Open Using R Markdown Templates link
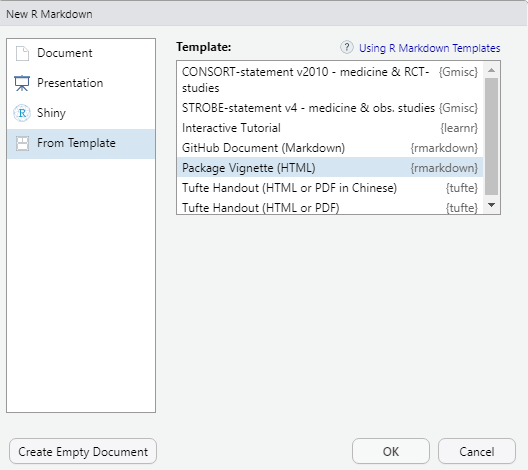The image size is (528, 470). tap(429, 48)
